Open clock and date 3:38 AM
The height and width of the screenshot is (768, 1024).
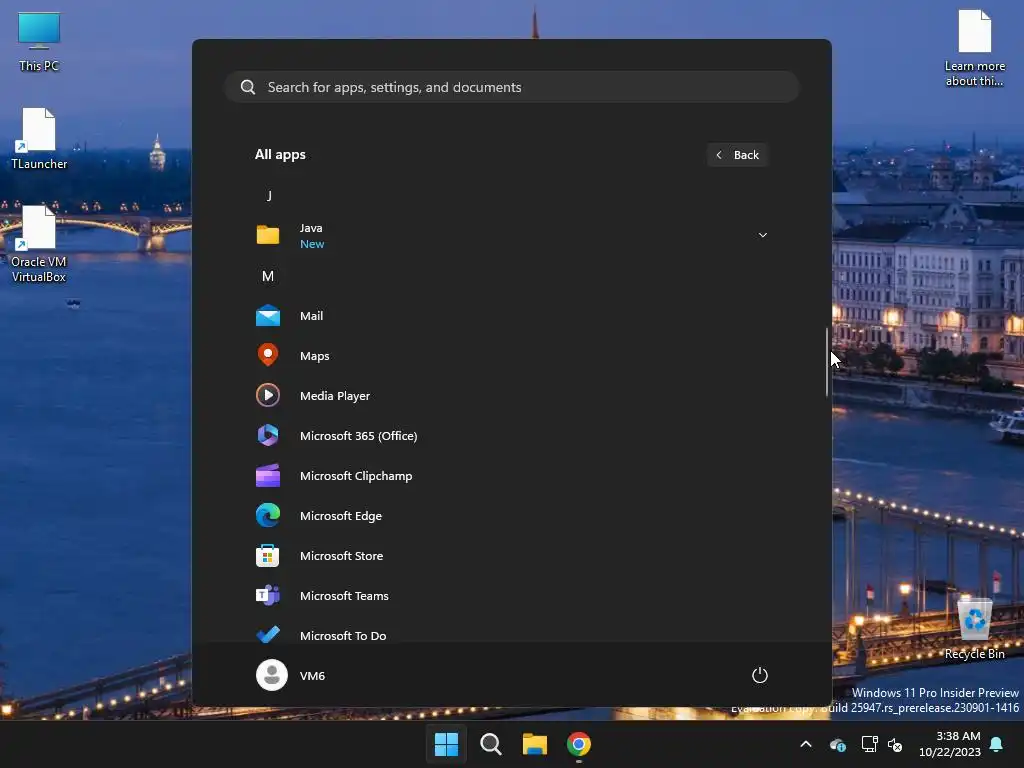tap(950, 744)
